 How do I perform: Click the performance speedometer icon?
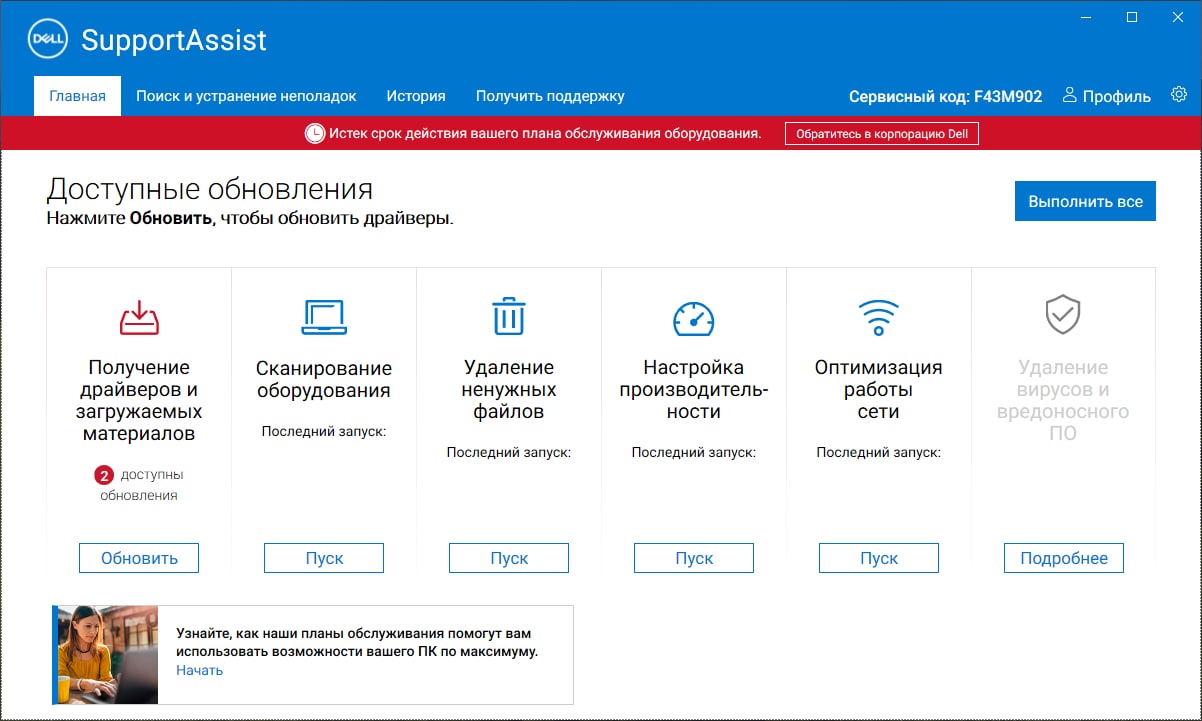tap(694, 318)
